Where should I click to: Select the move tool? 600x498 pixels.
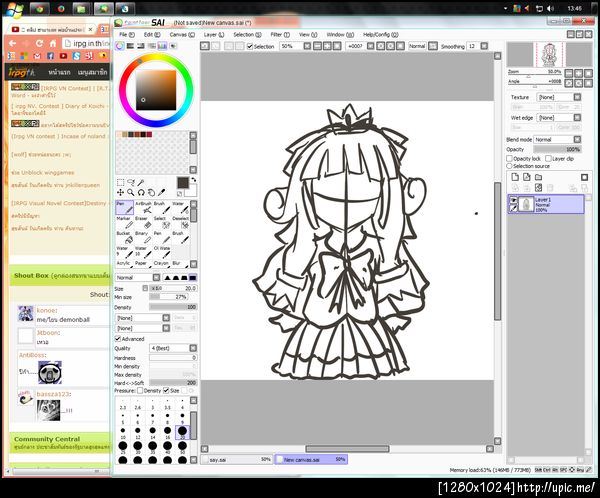coord(121,193)
